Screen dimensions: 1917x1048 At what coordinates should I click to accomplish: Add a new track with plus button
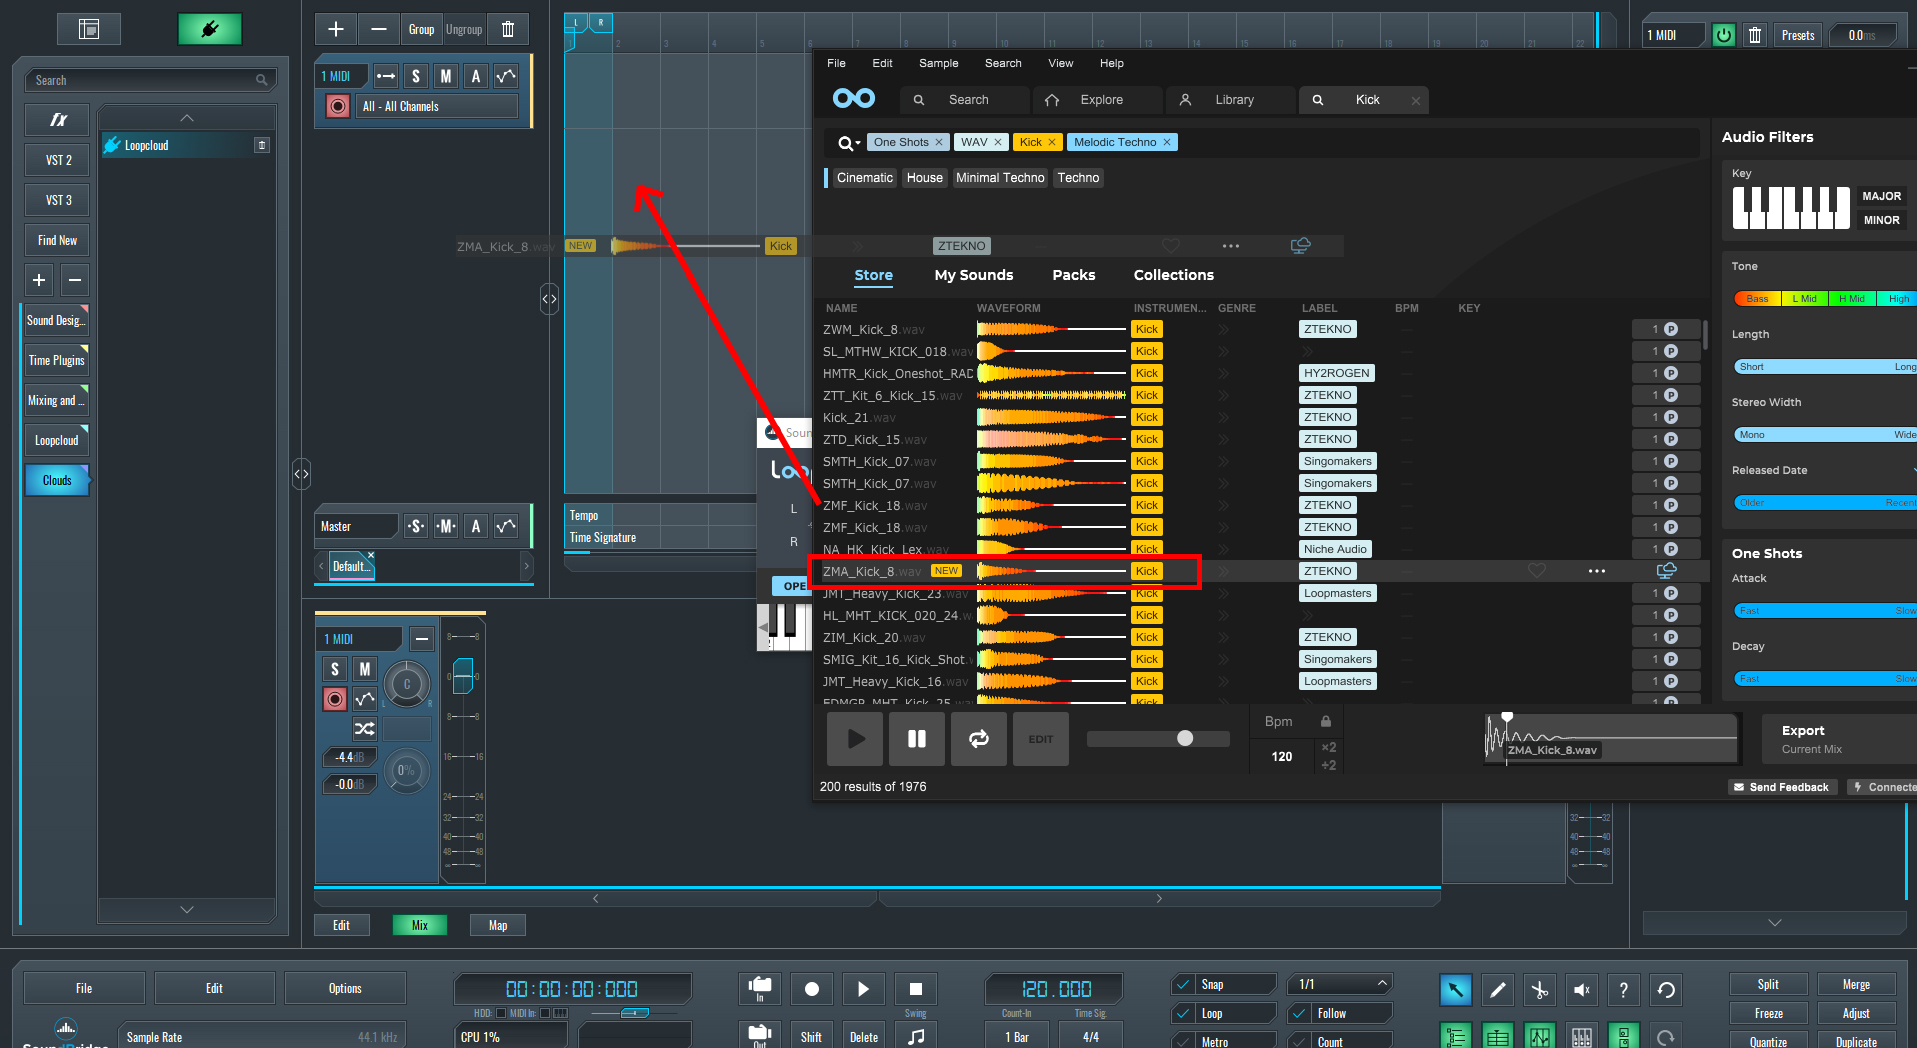[x=336, y=29]
